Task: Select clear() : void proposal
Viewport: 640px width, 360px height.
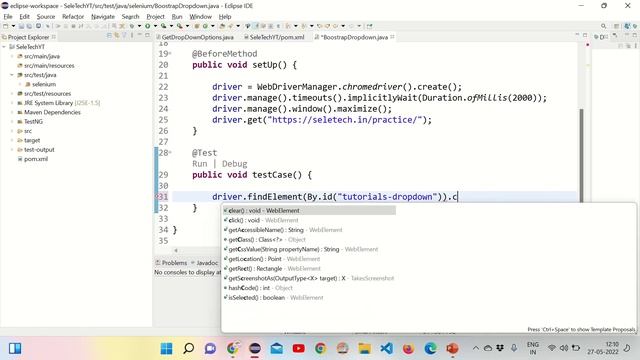Action: 309,211
